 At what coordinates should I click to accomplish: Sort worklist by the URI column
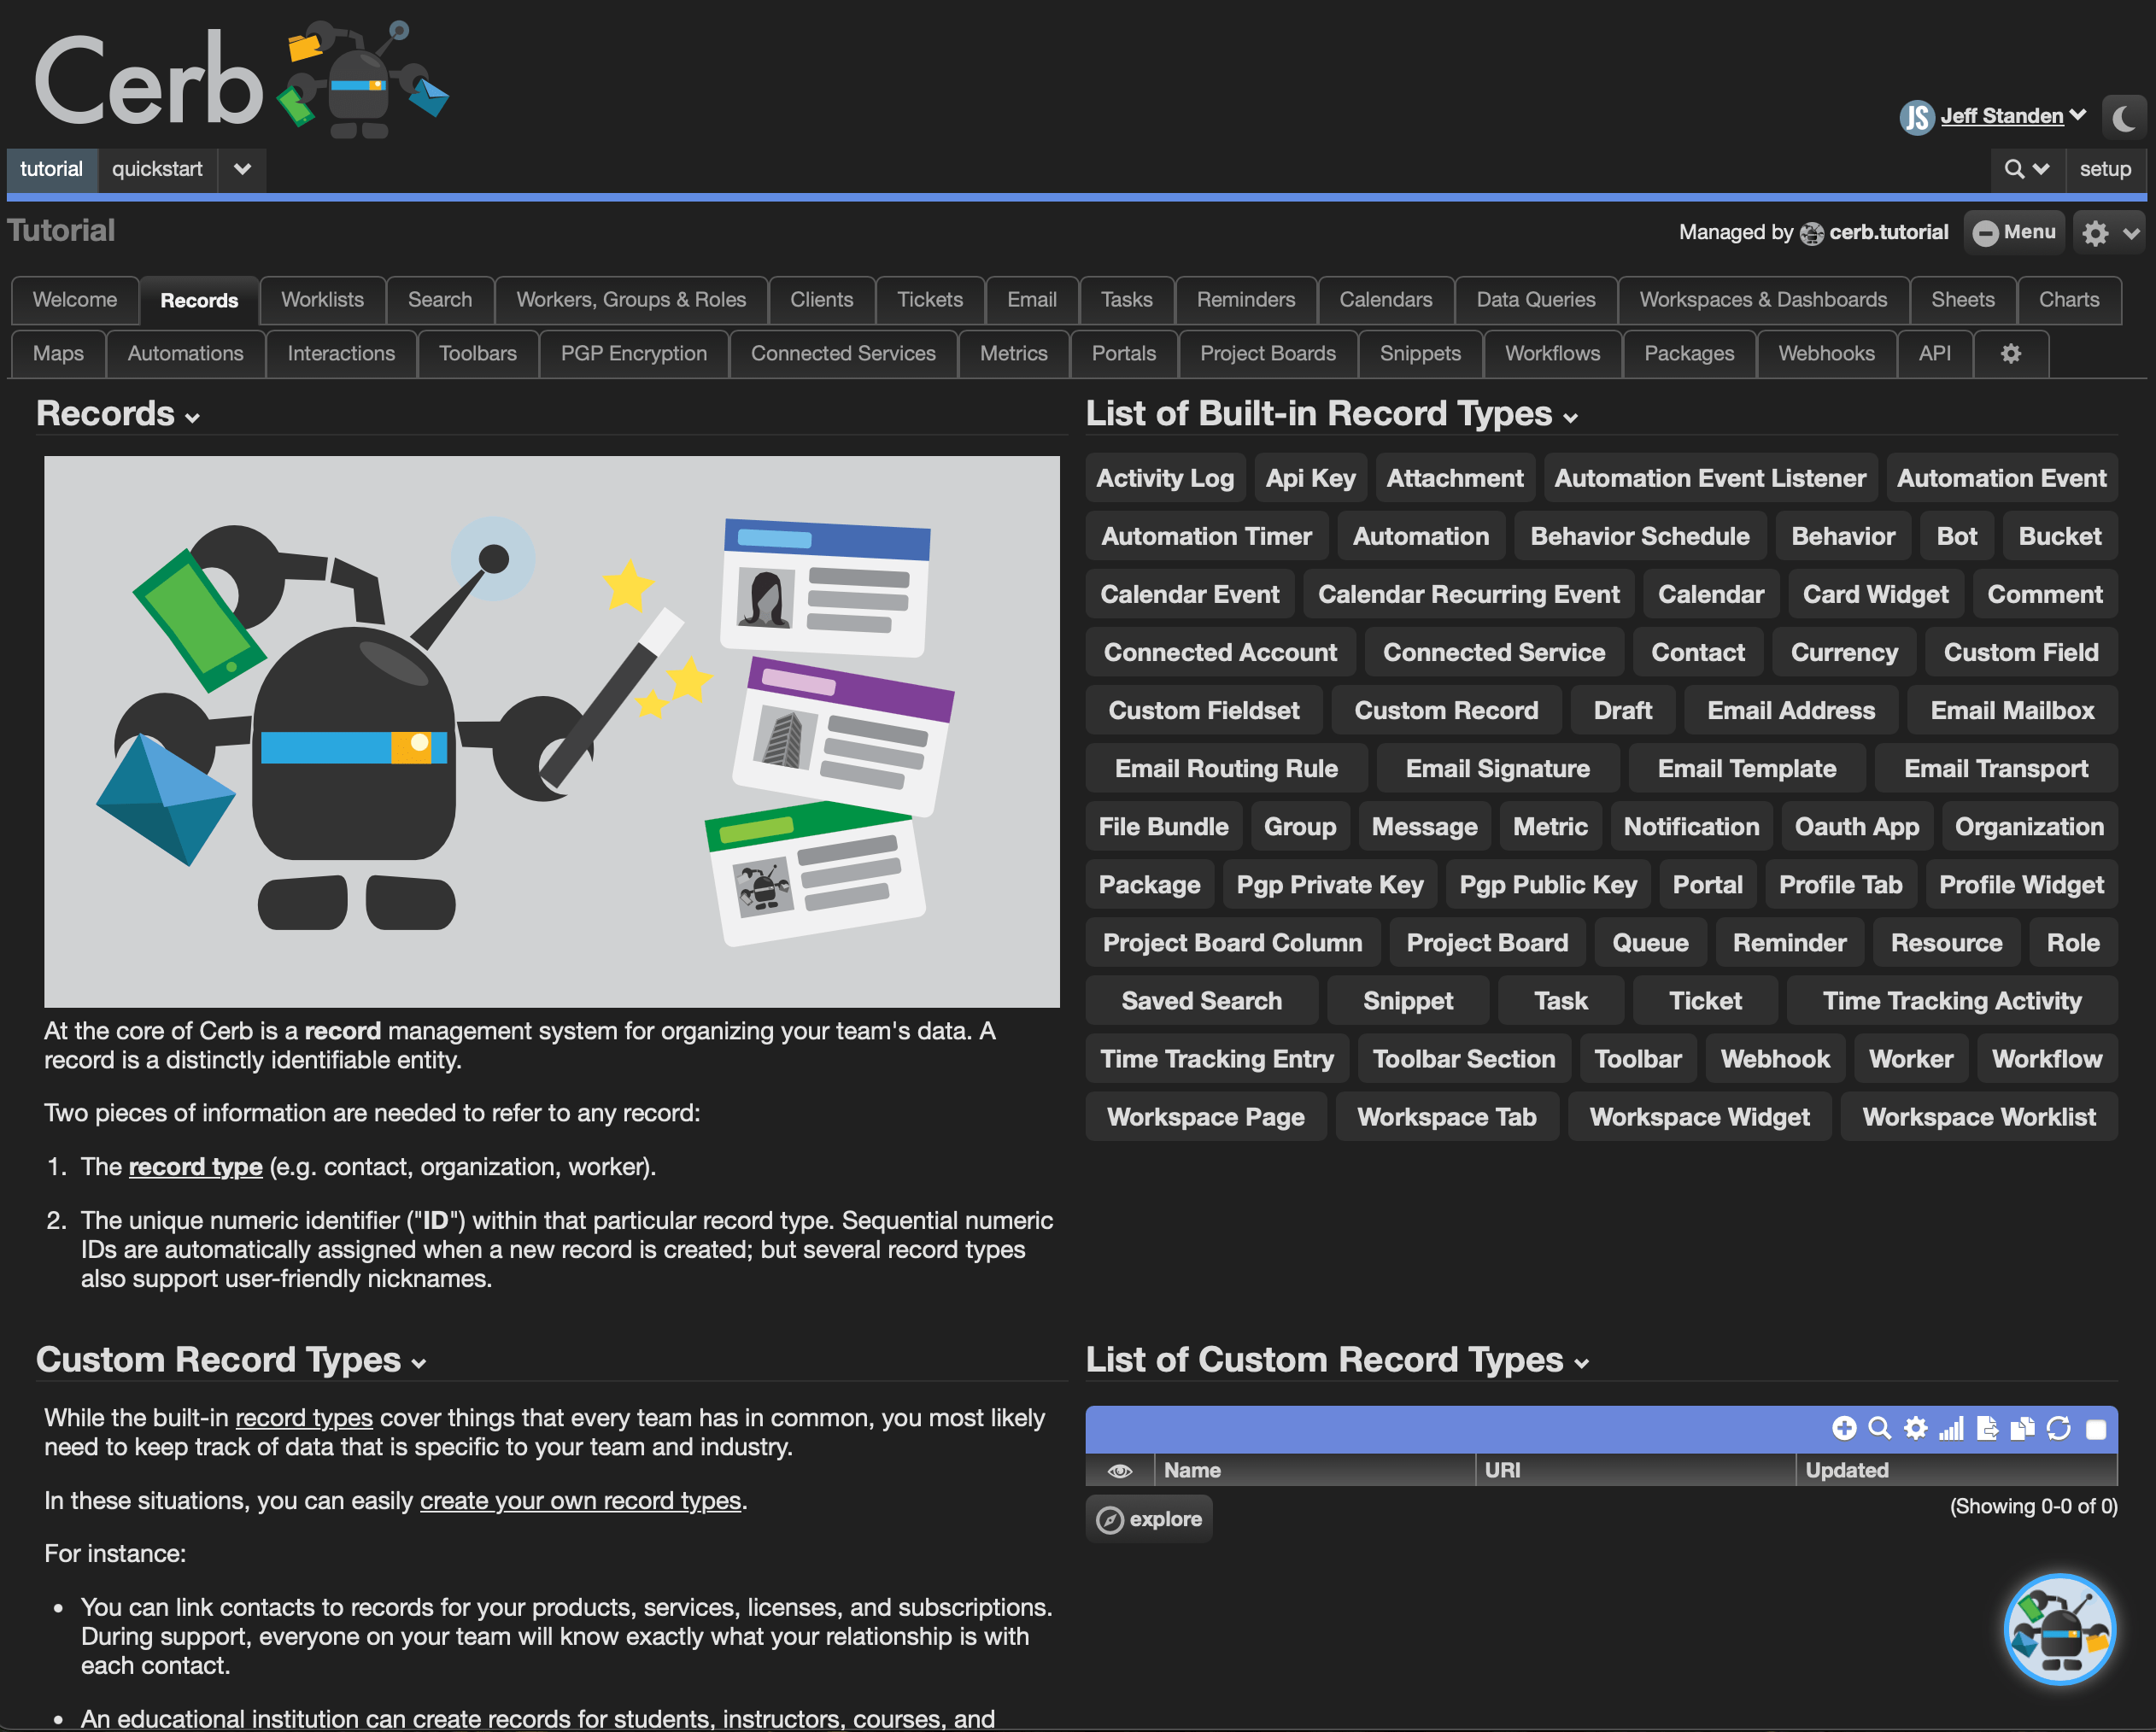(x=1635, y=1470)
